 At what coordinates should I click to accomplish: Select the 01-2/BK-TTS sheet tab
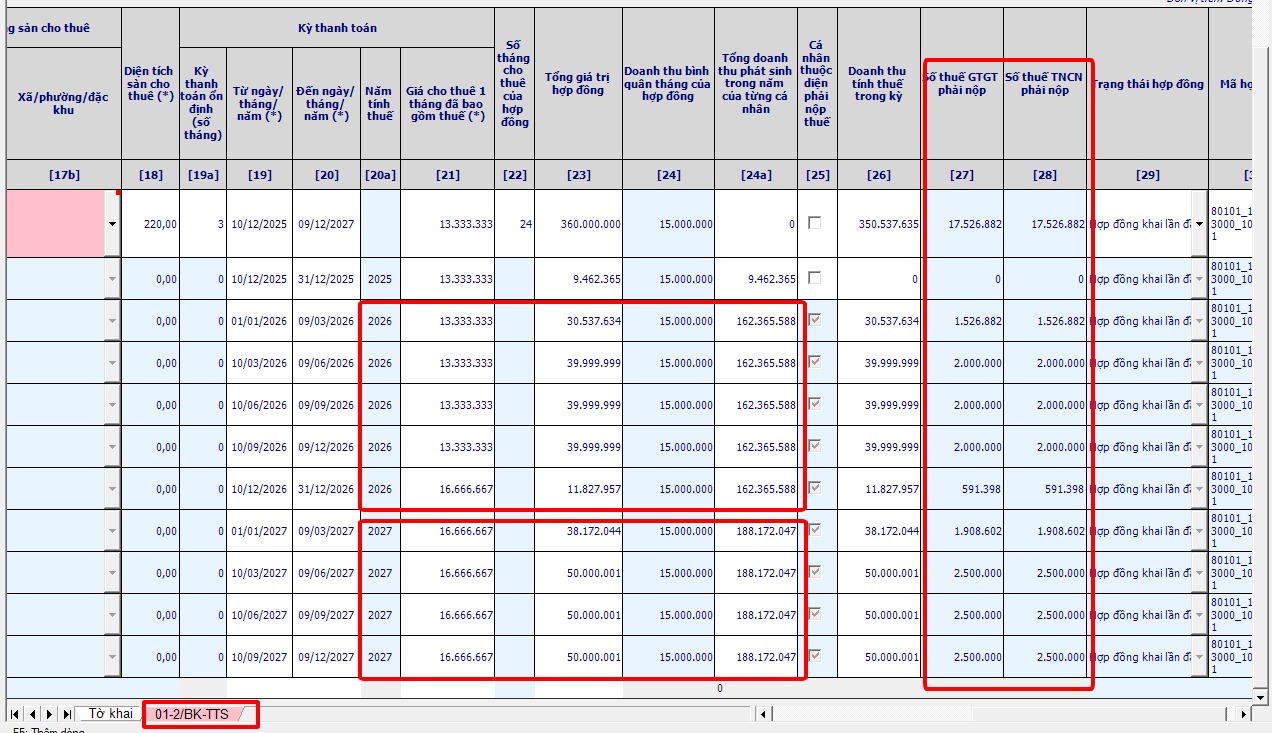(192, 714)
